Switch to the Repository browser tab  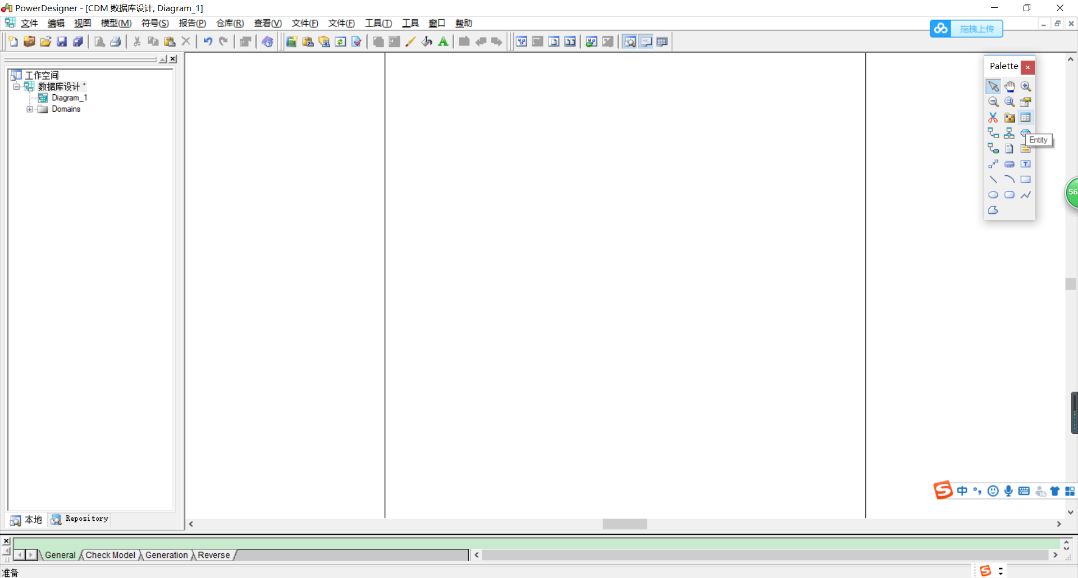[80, 519]
